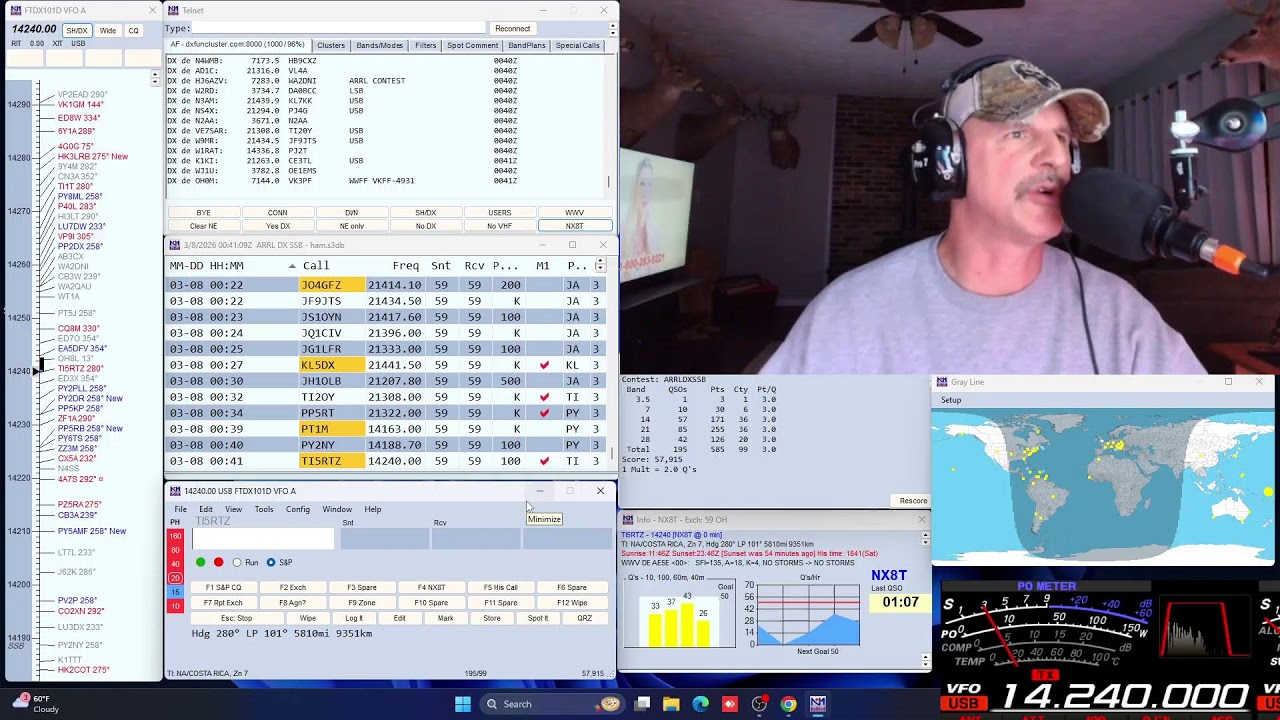1280x720 pixels.
Task: Select the 160 meter band button
Action: [175, 536]
